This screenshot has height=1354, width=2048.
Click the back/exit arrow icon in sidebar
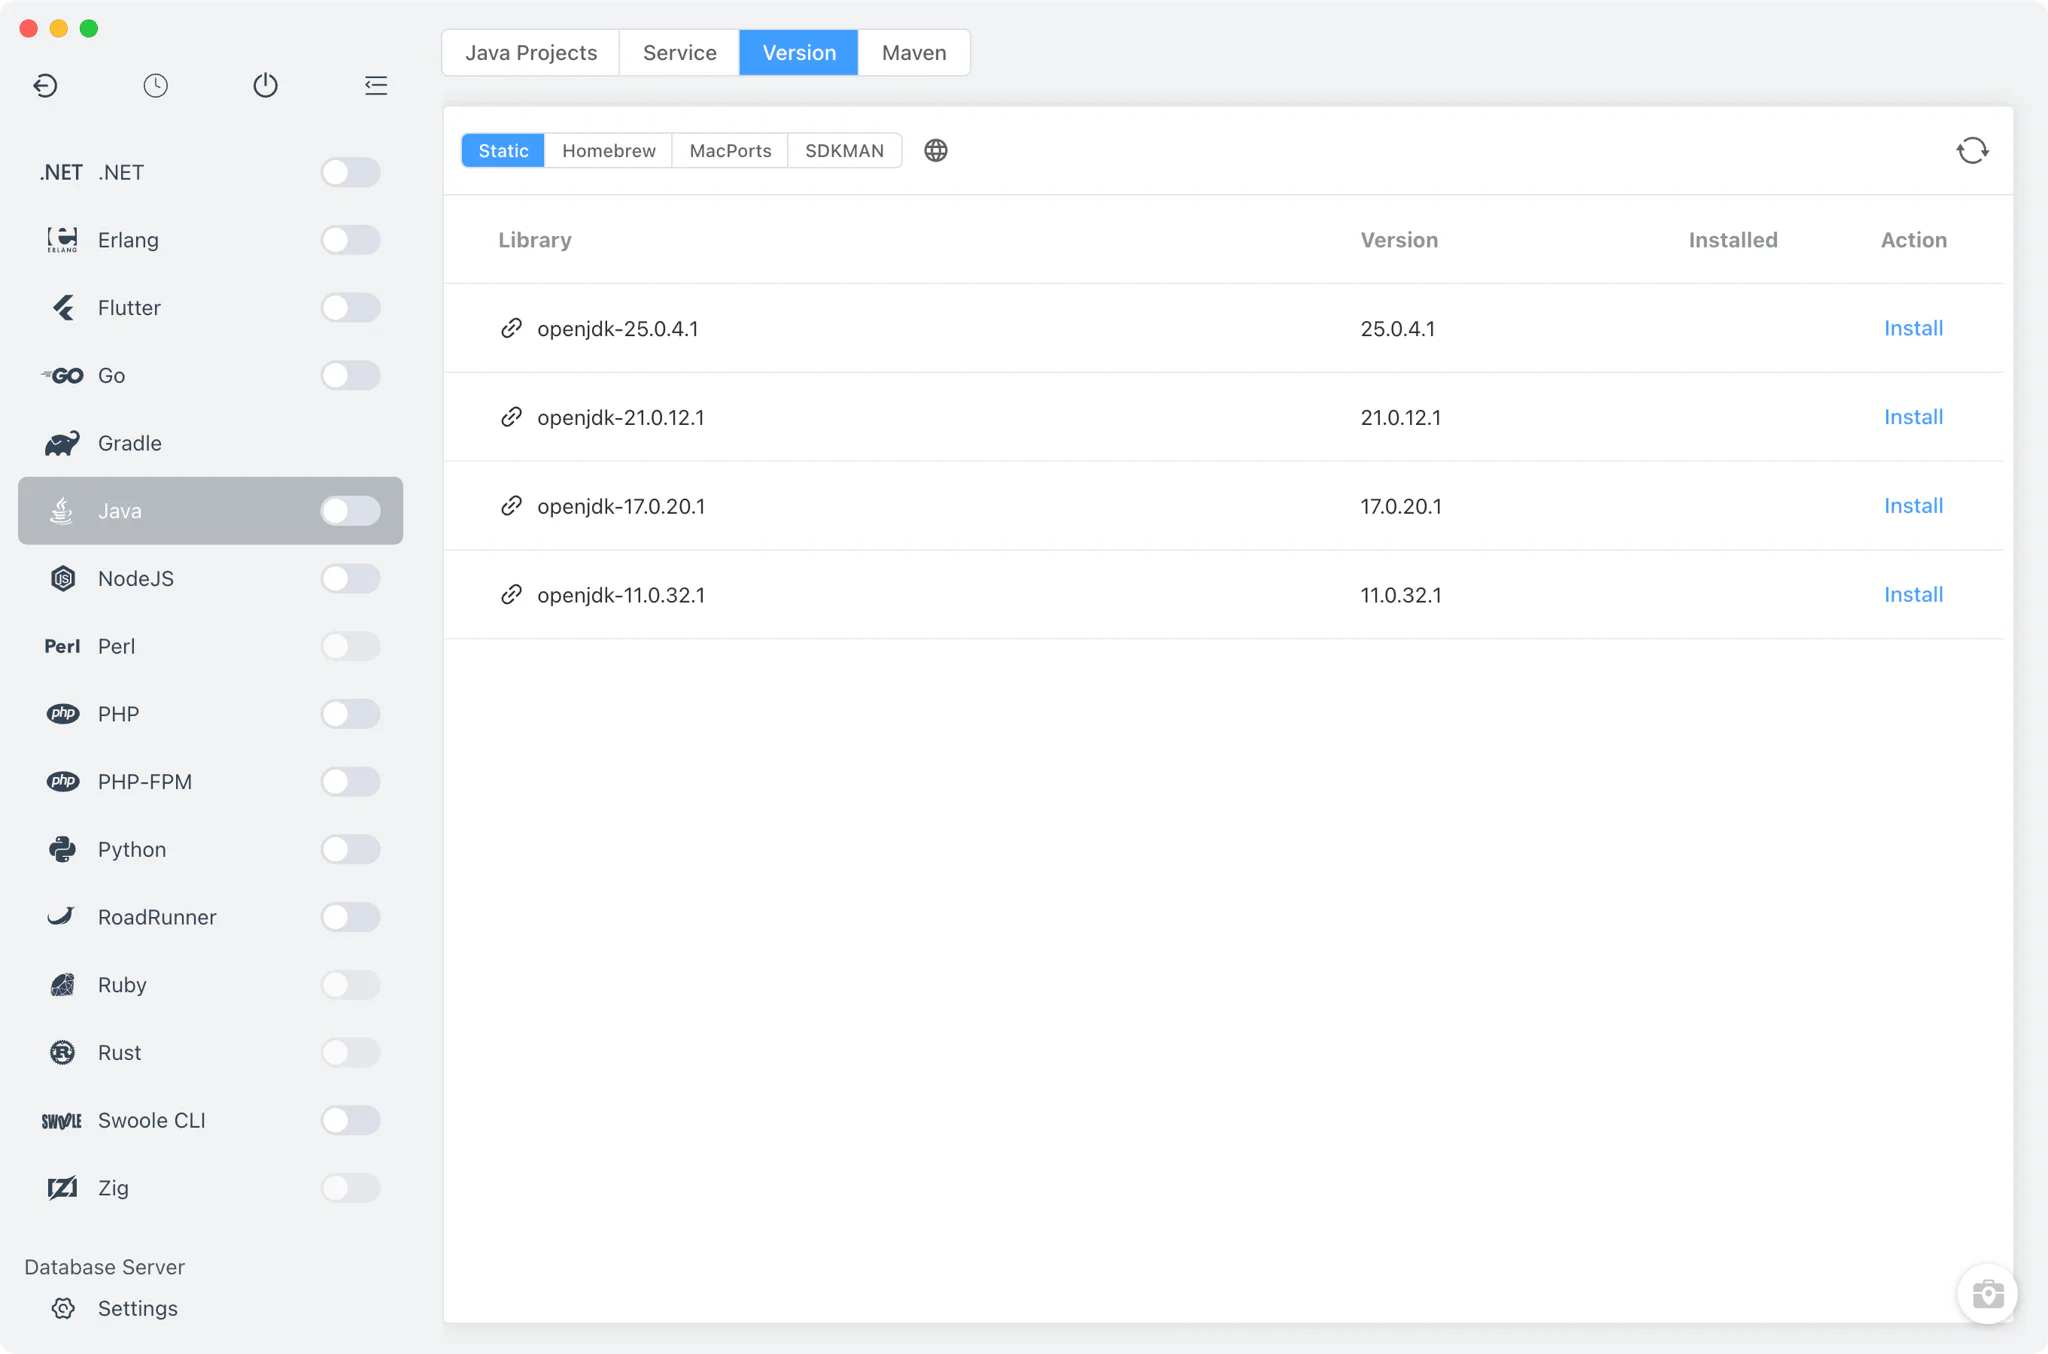[x=45, y=85]
